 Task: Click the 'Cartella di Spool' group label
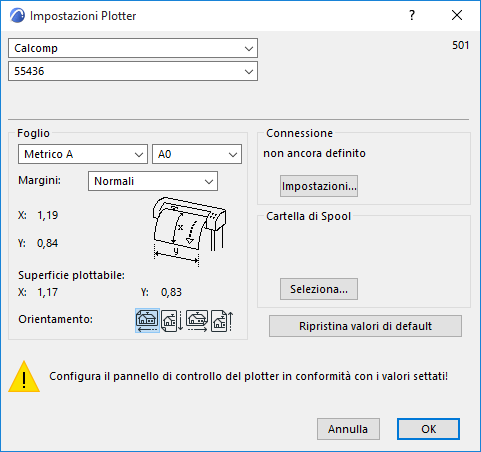[x=308, y=216]
